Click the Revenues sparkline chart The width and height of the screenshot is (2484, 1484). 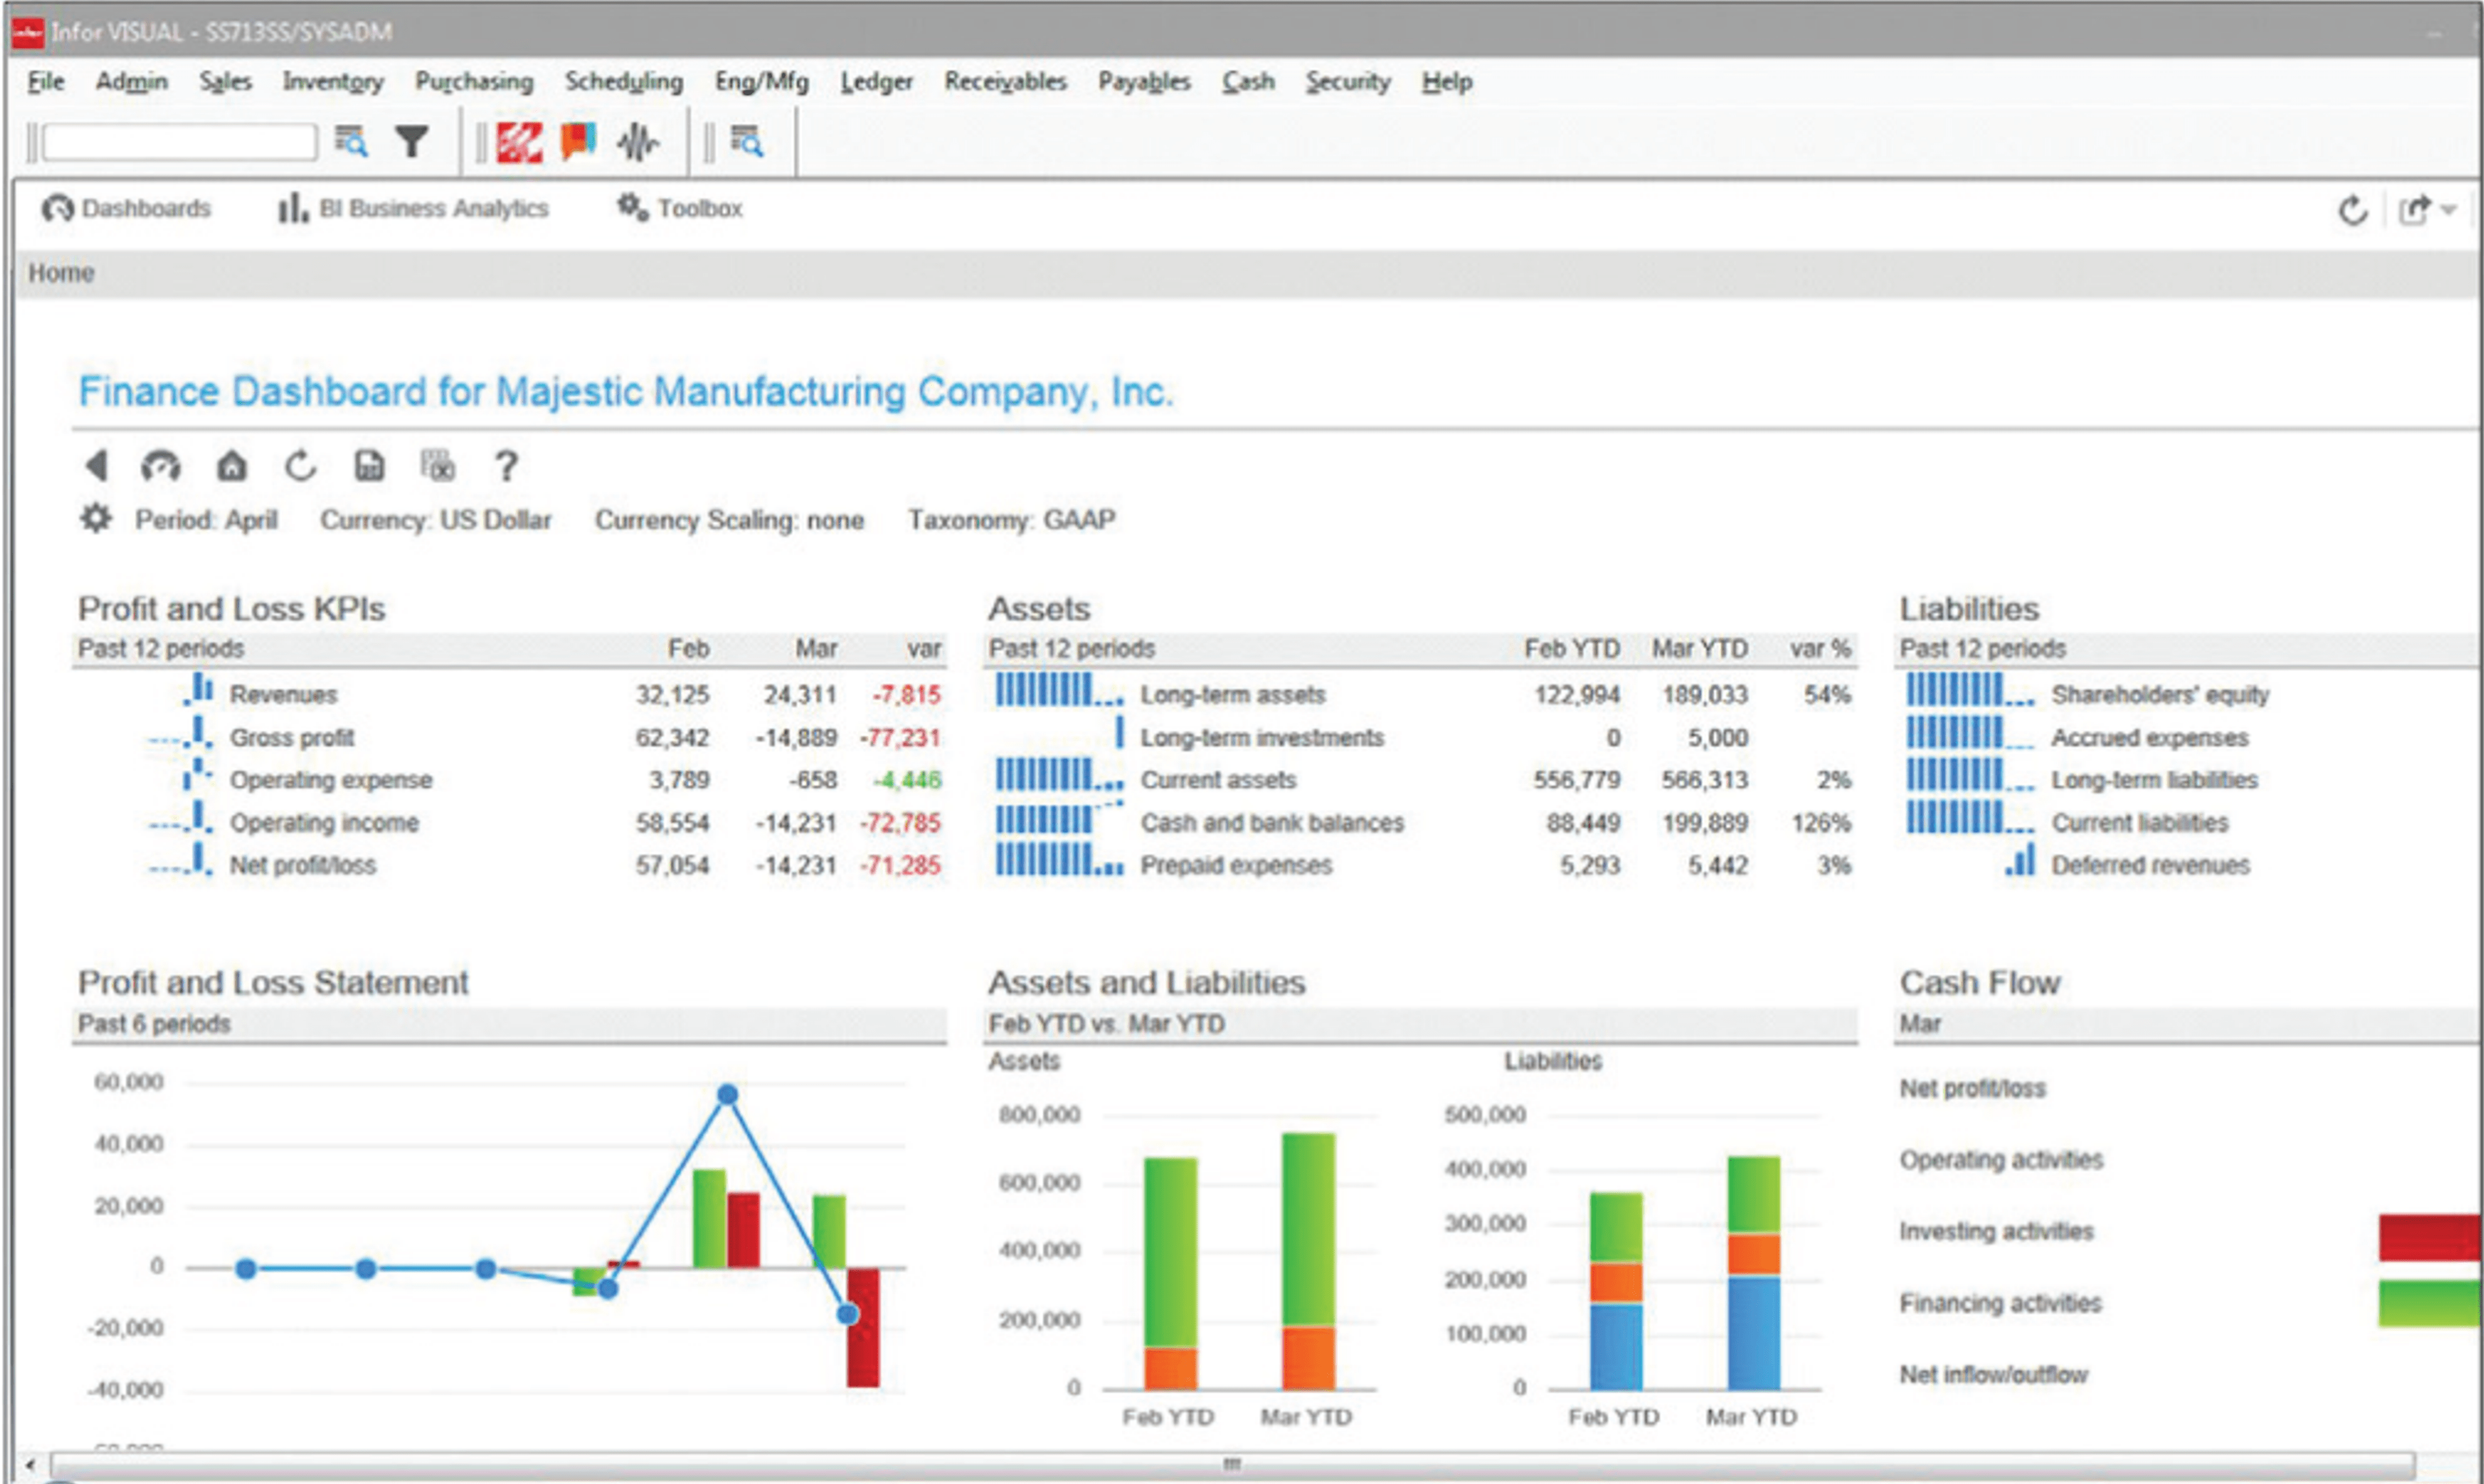click(x=199, y=690)
